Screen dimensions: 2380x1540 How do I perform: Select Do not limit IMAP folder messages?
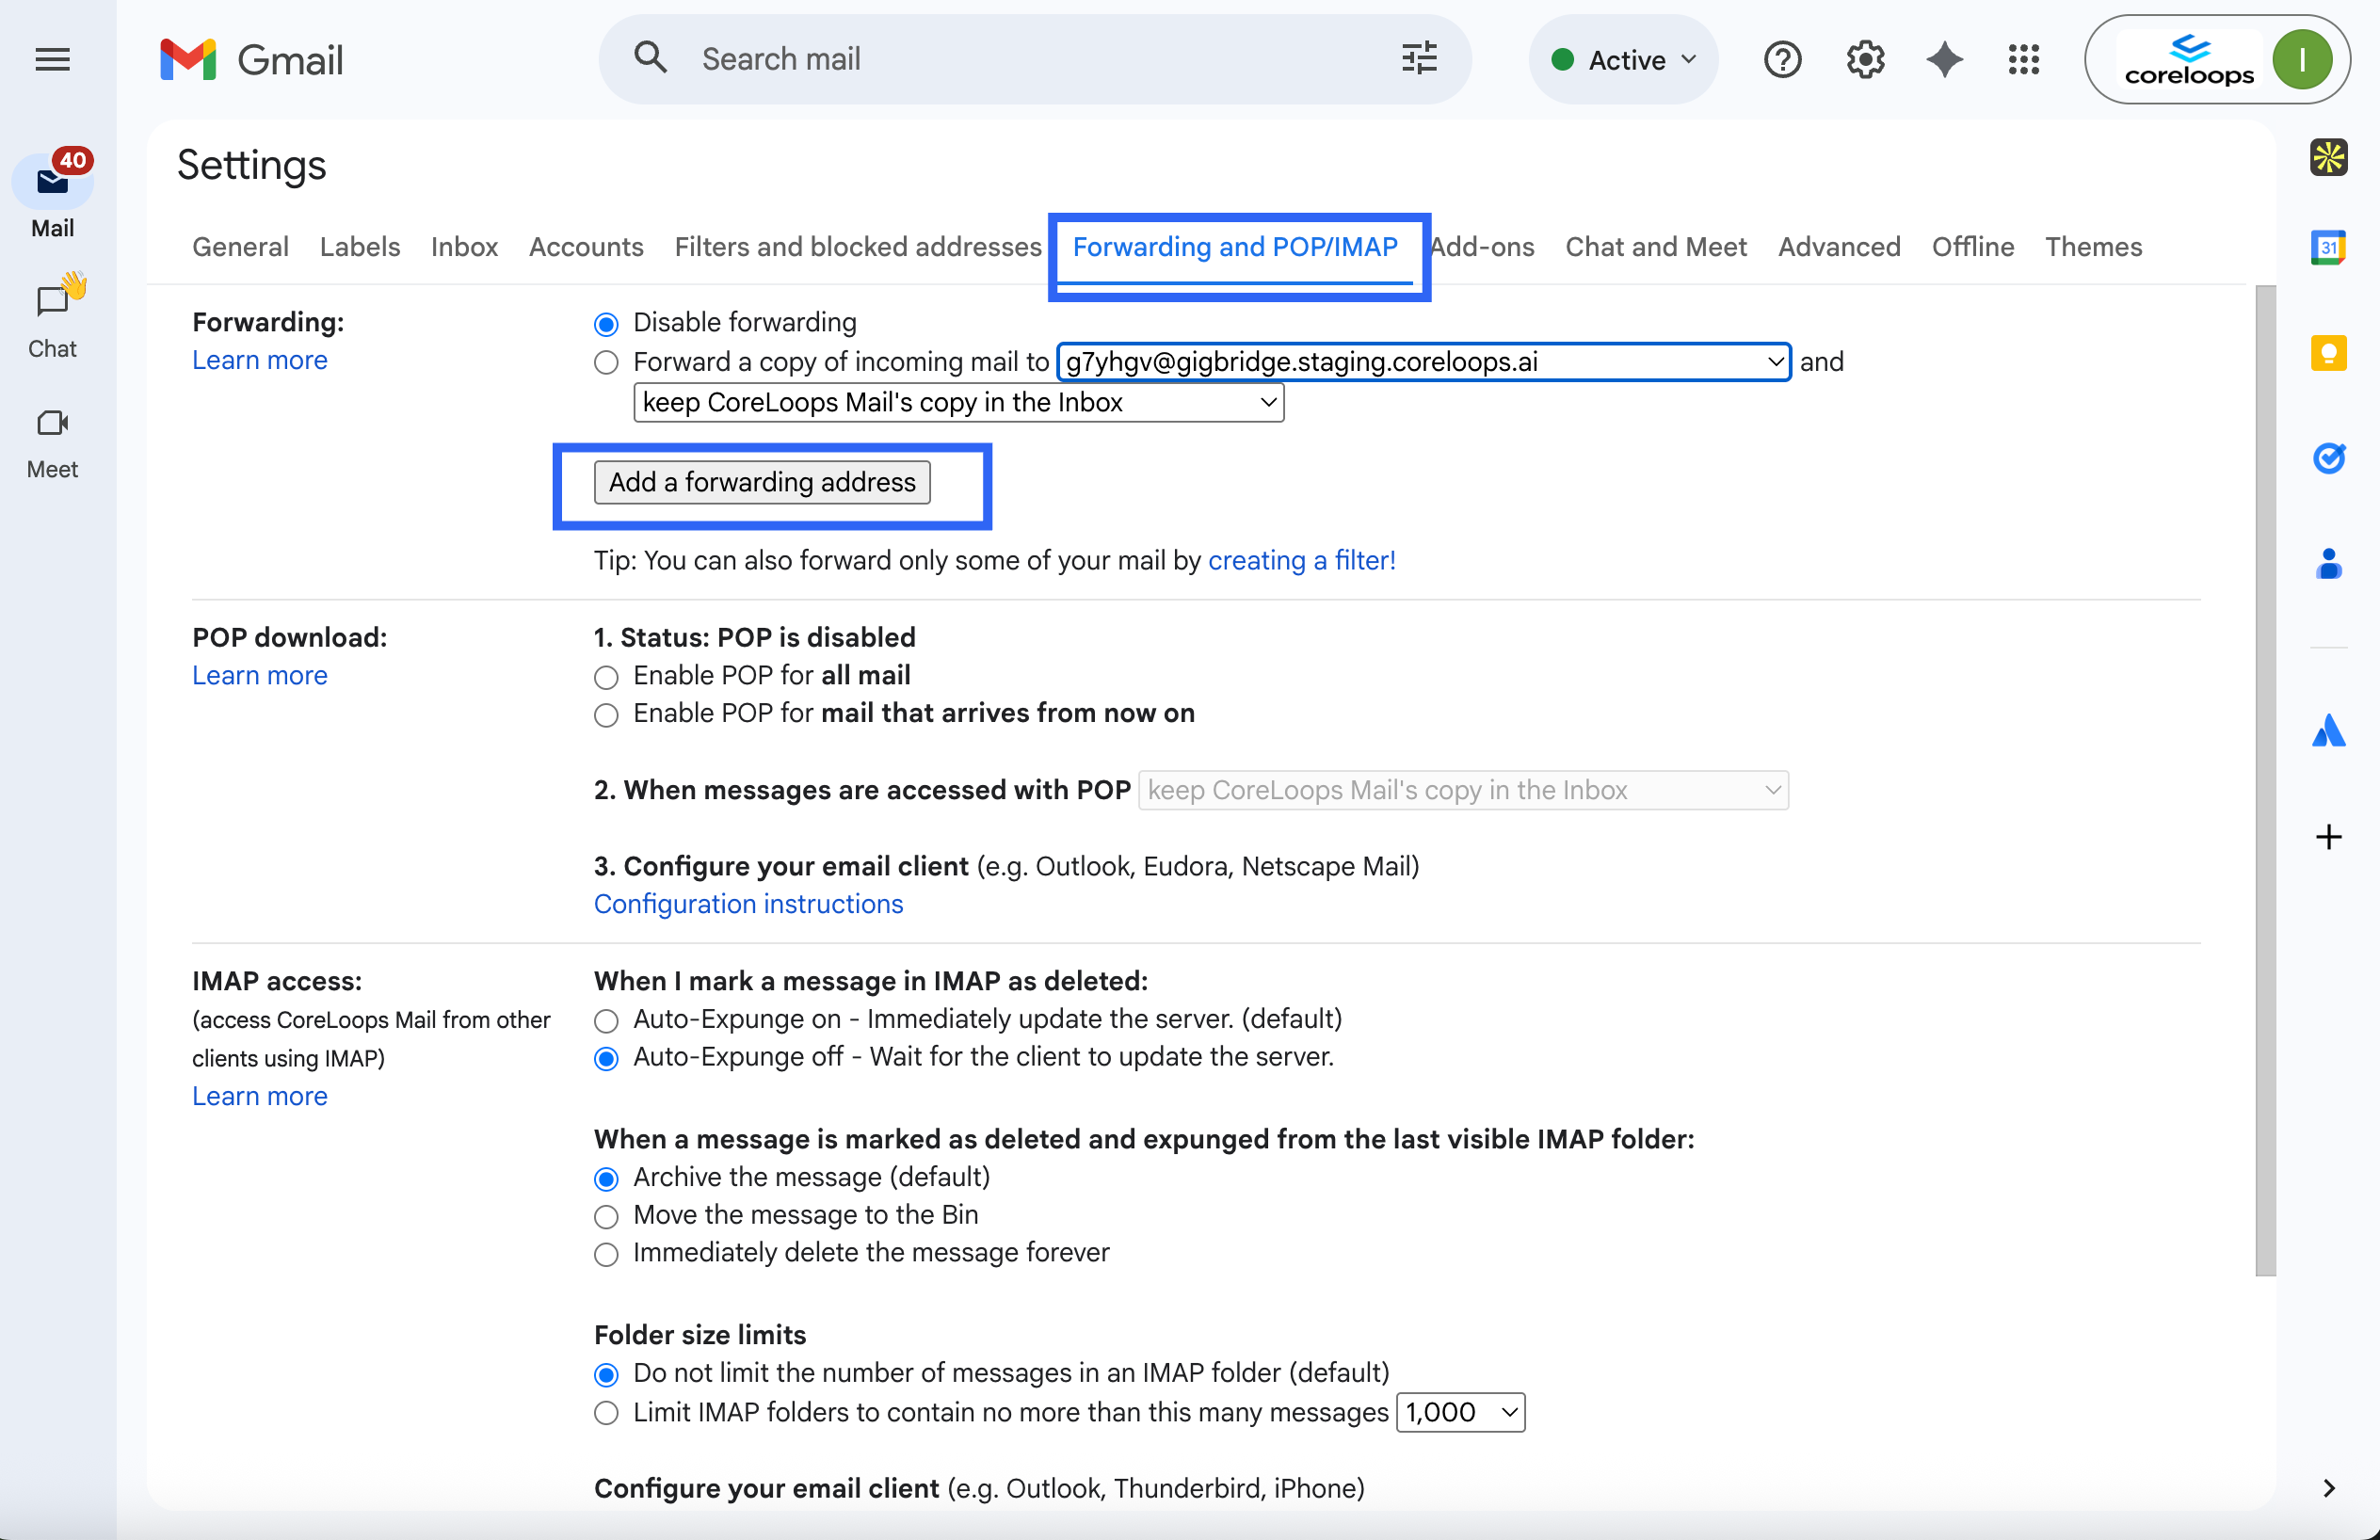click(x=606, y=1375)
